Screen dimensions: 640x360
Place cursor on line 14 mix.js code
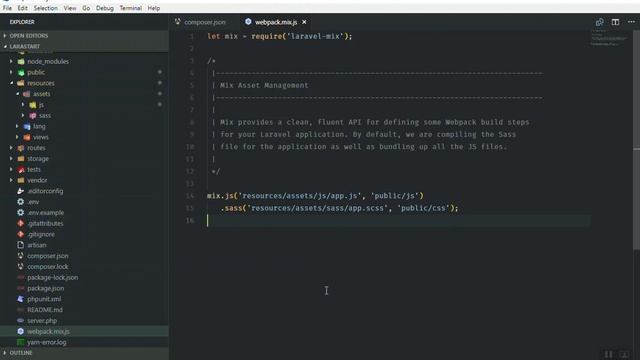click(316, 196)
